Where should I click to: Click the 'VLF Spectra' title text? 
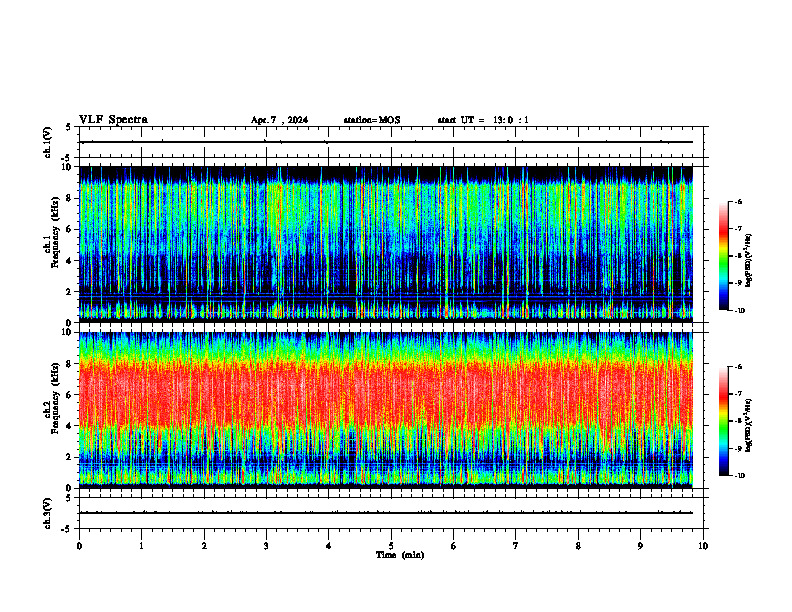(x=113, y=120)
